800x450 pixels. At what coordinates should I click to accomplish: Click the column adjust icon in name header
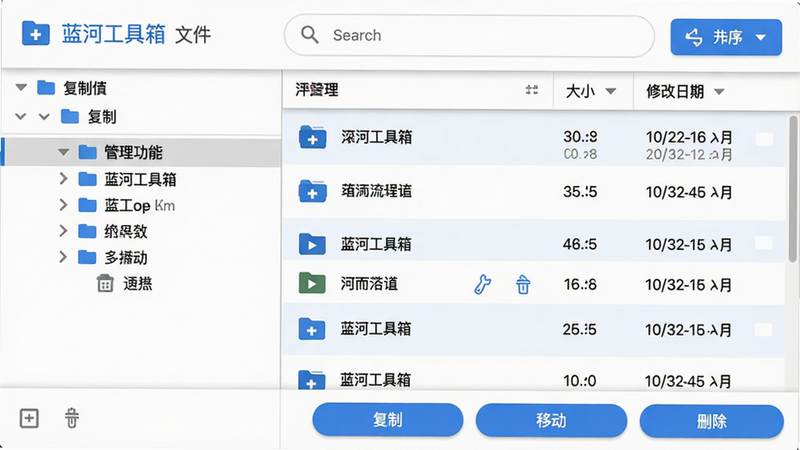[532, 90]
